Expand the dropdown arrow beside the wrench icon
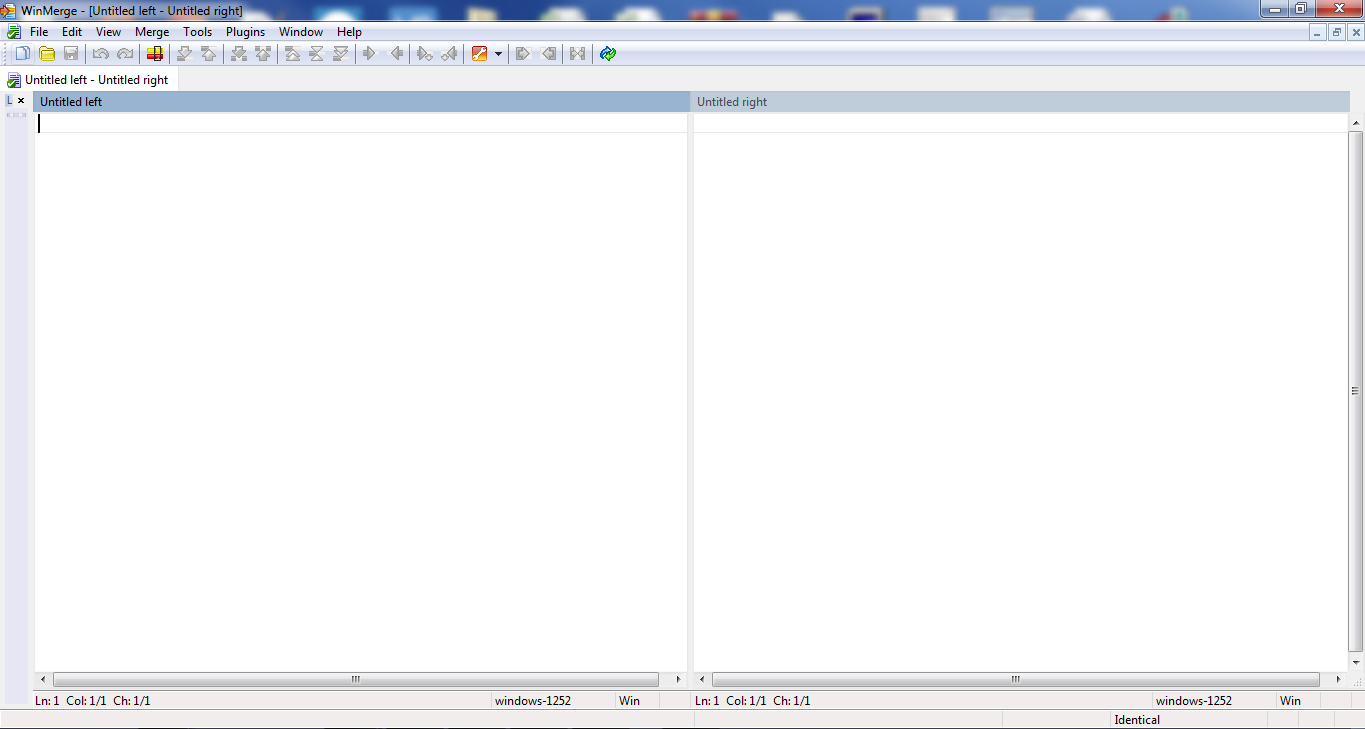The image size is (1365, 729). [x=498, y=54]
